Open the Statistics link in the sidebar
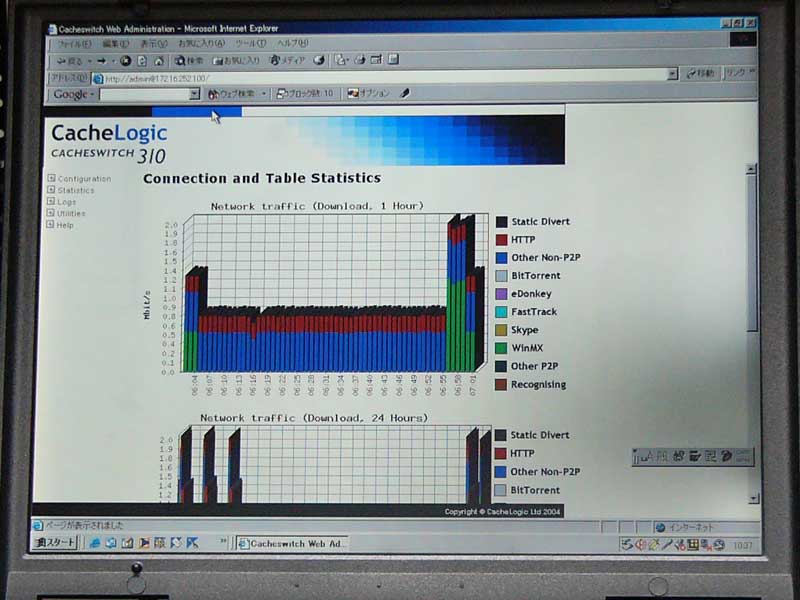The width and height of the screenshot is (800, 600). point(76,190)
